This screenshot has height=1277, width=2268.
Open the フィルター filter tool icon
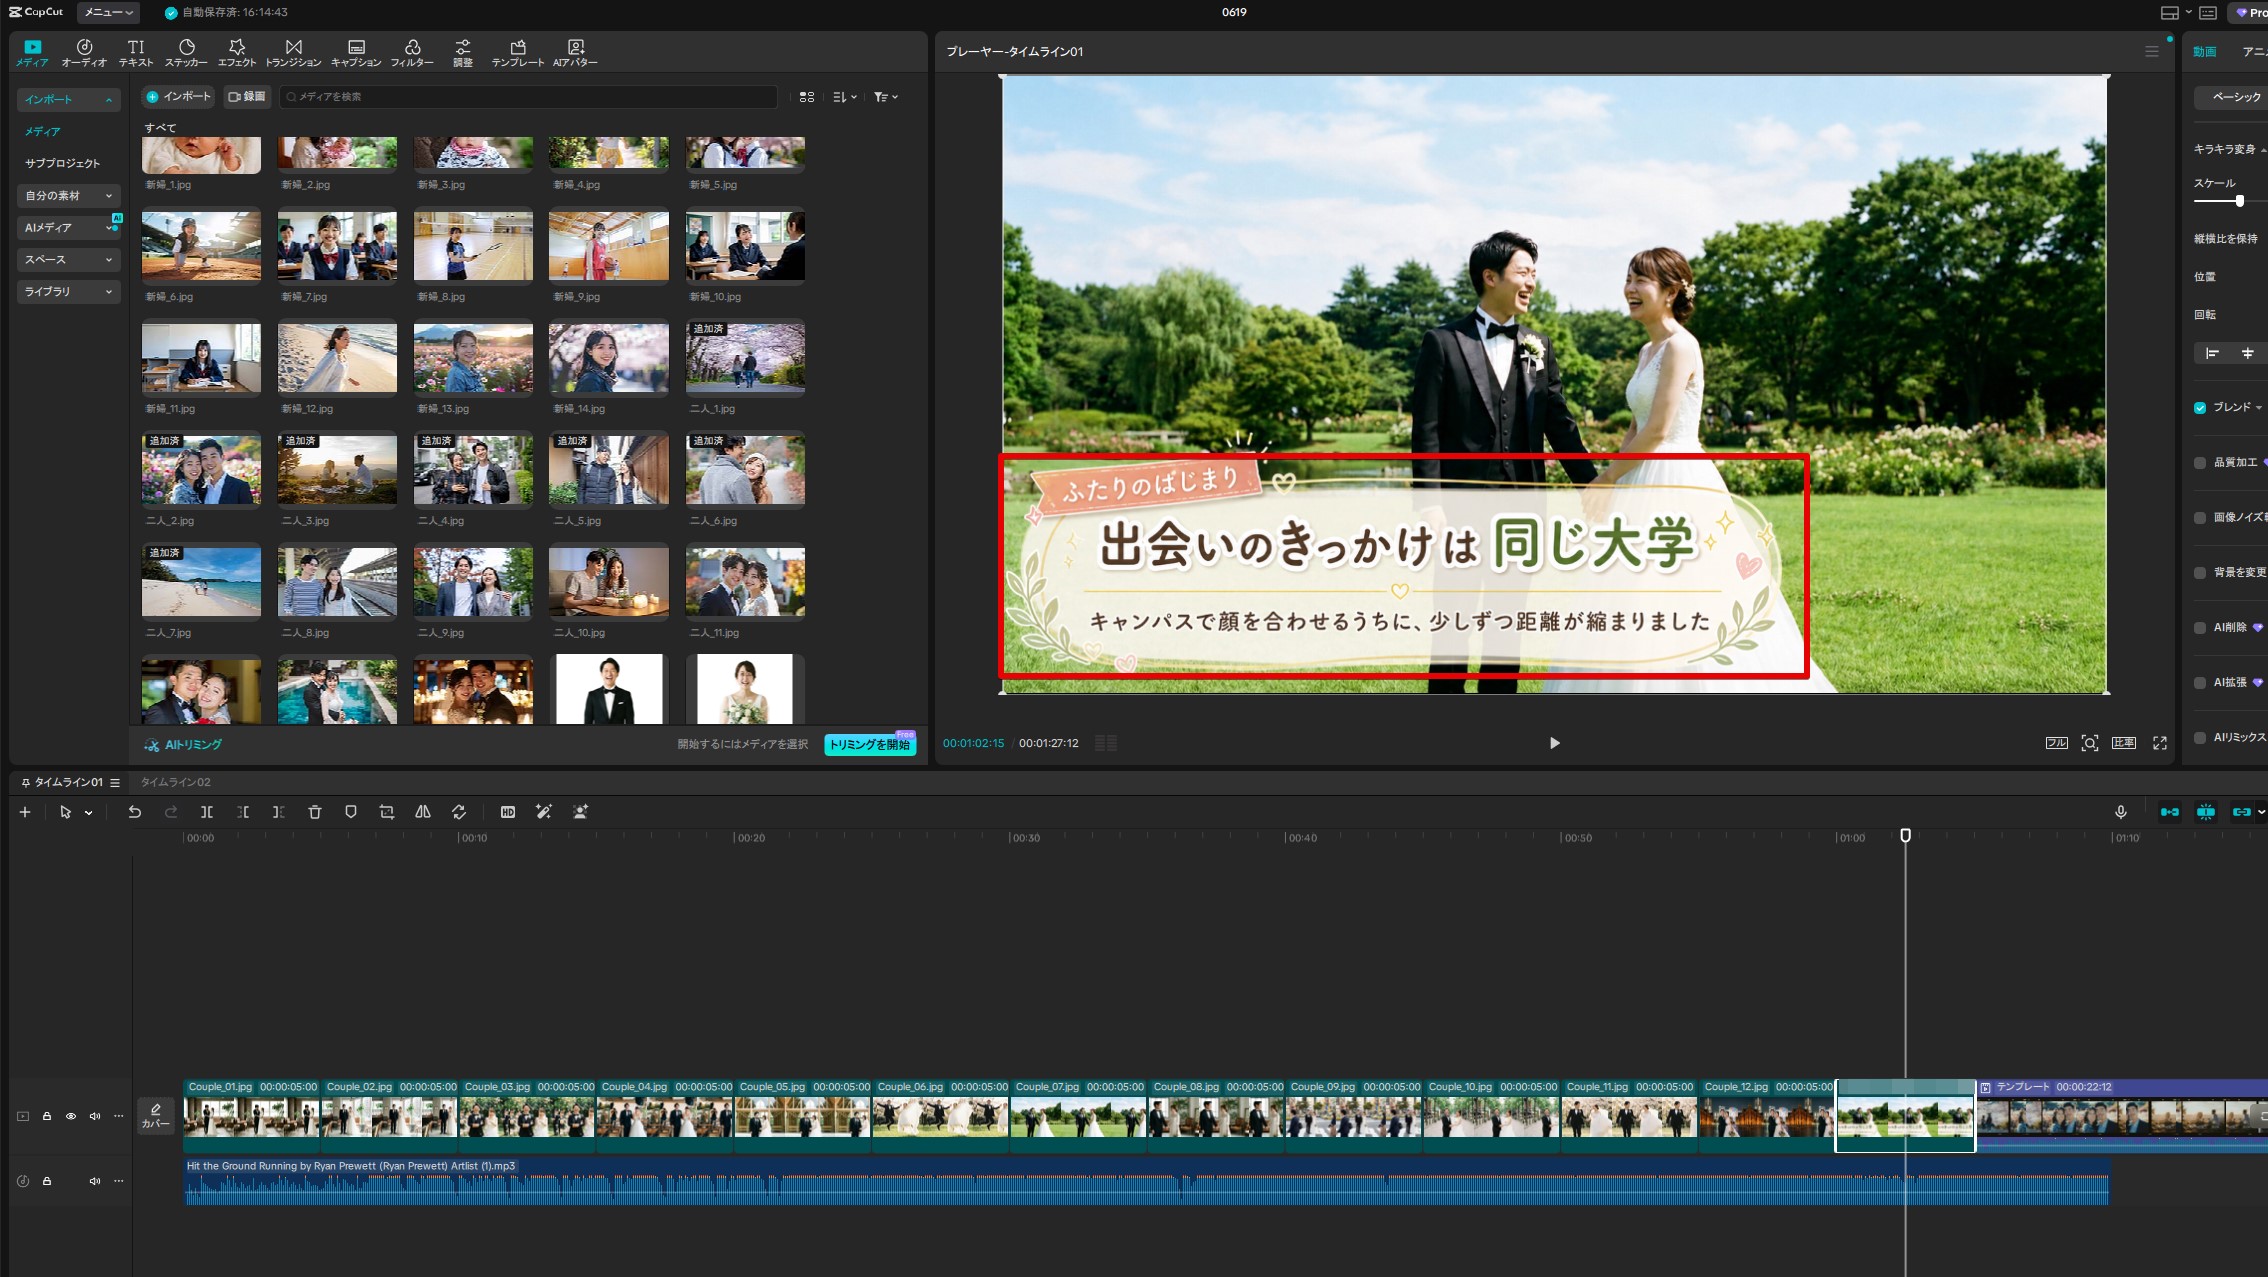[412, 53]
